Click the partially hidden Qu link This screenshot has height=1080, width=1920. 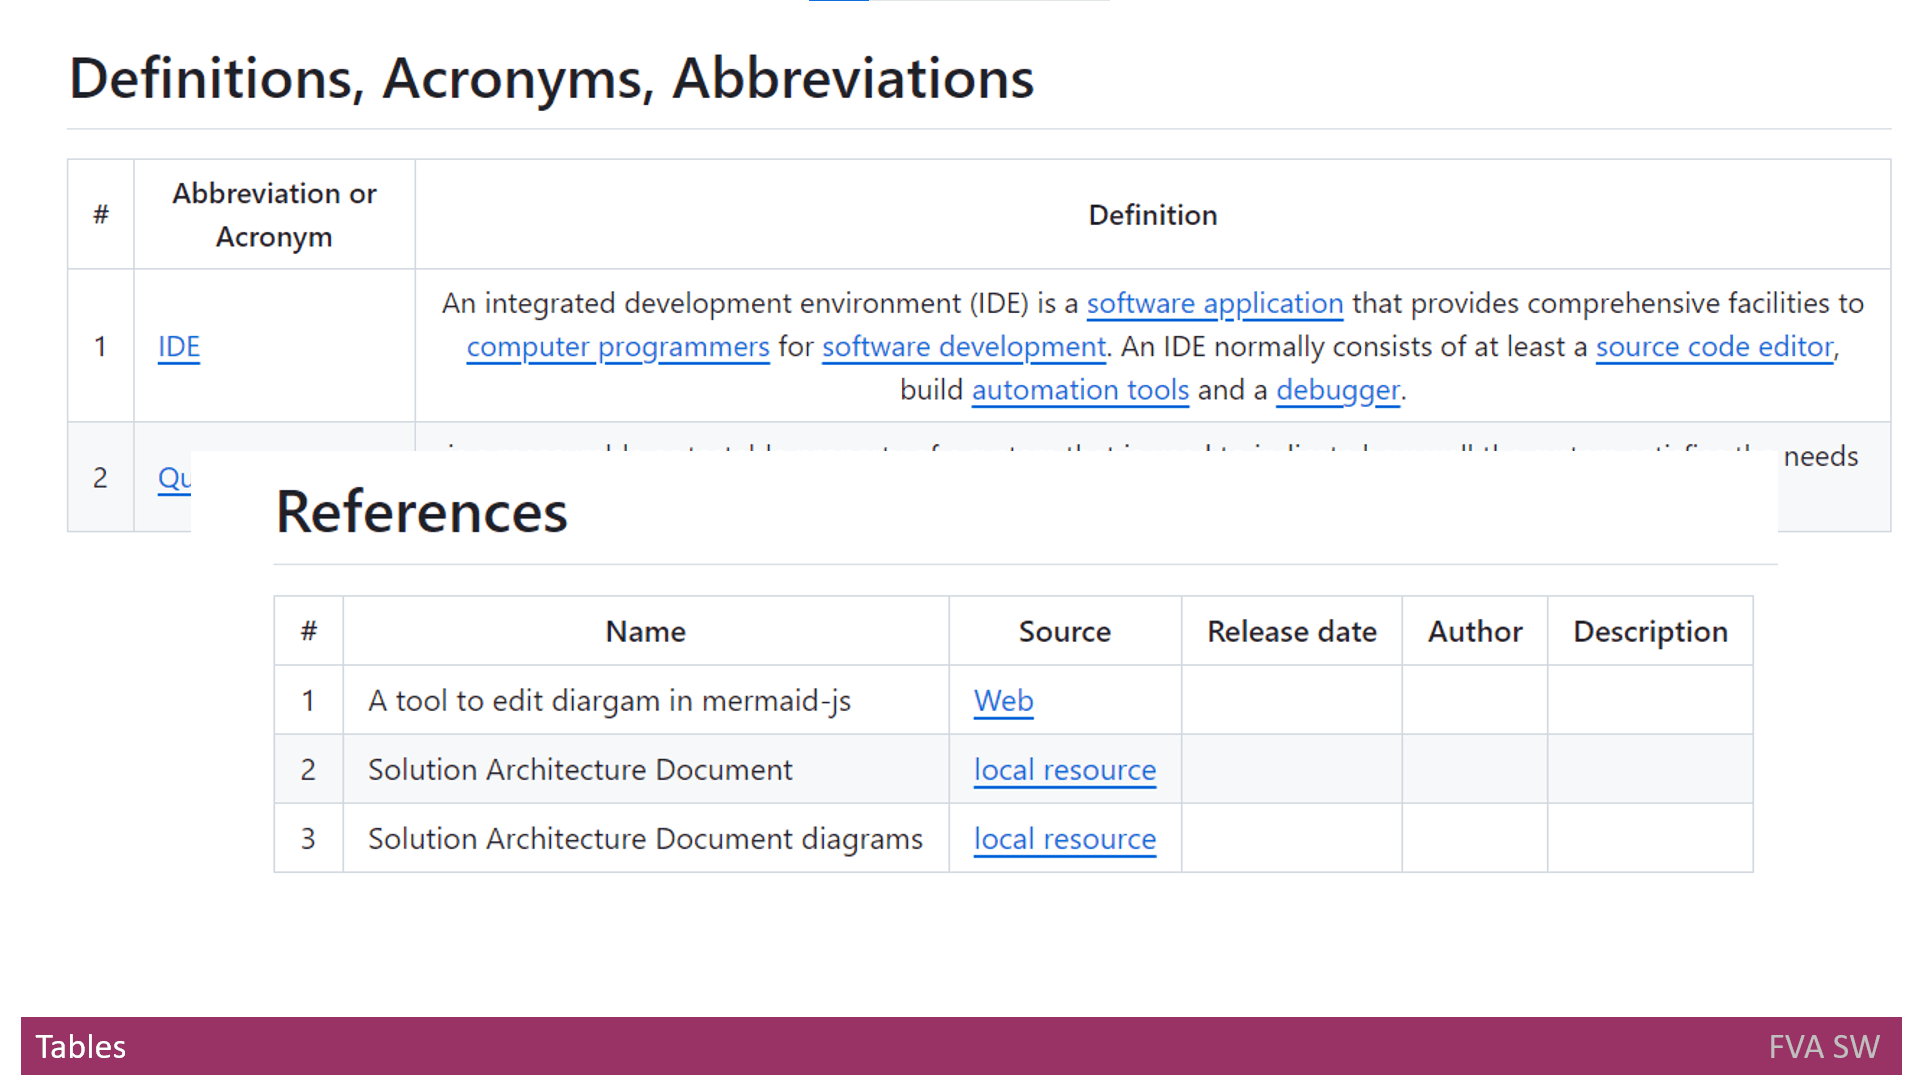[x=173, y=478]
